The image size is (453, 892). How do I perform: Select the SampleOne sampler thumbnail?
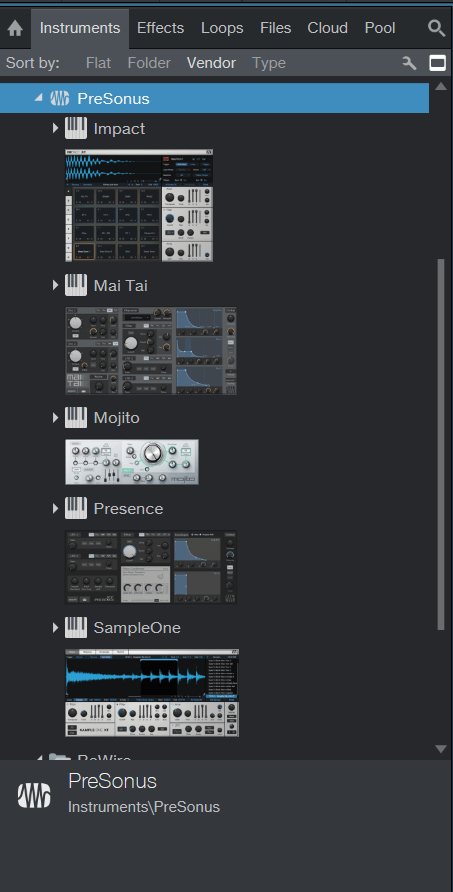tap(152, 693)
